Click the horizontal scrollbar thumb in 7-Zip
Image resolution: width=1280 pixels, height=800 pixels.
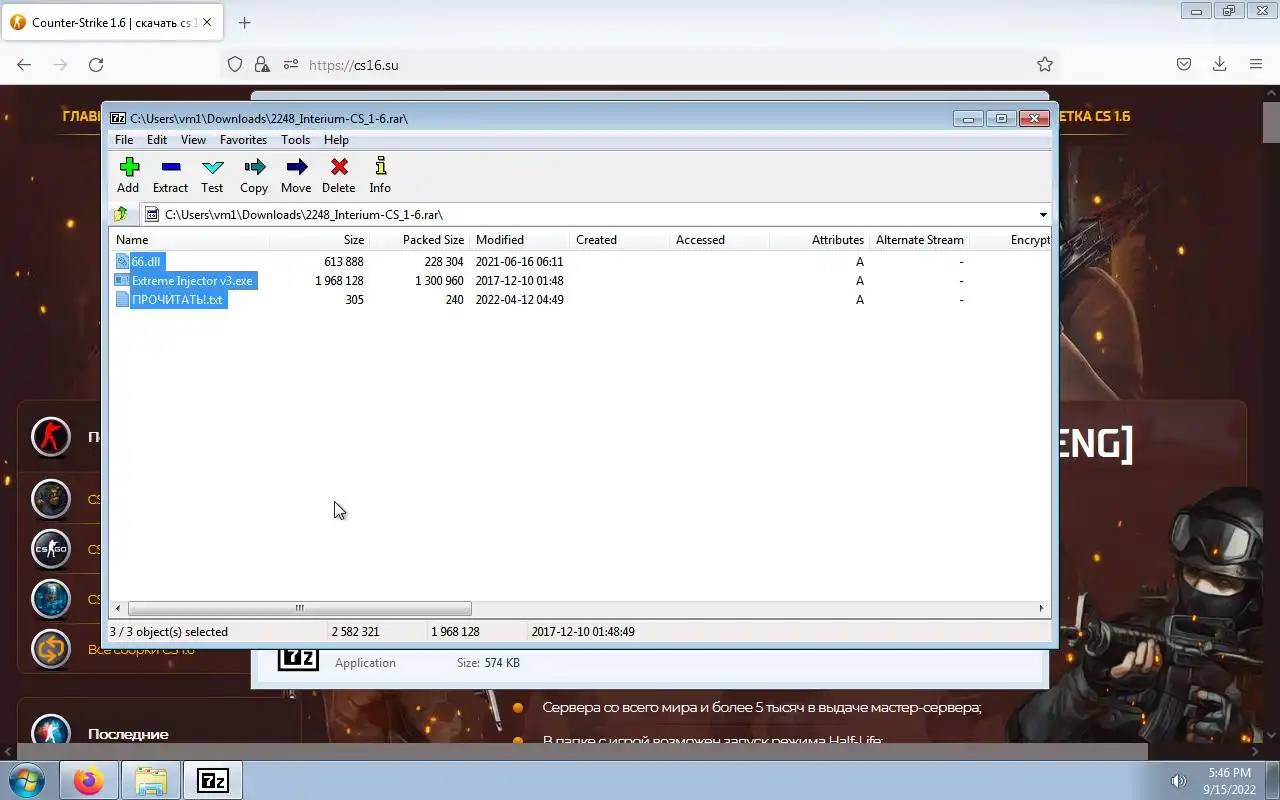[299, 608]
